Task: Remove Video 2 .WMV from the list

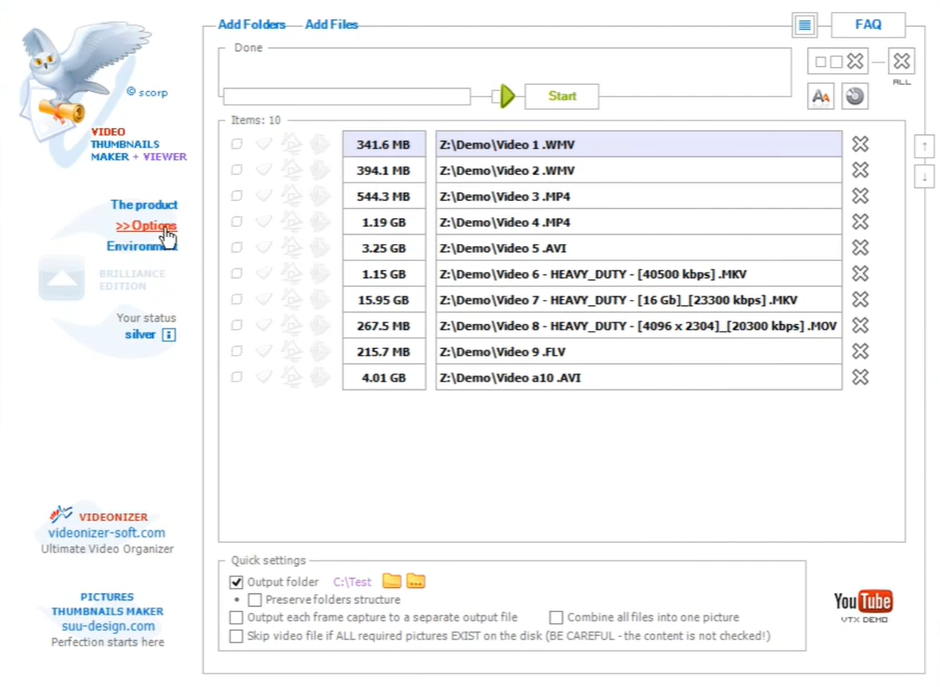Action: [x=860, y=170]
